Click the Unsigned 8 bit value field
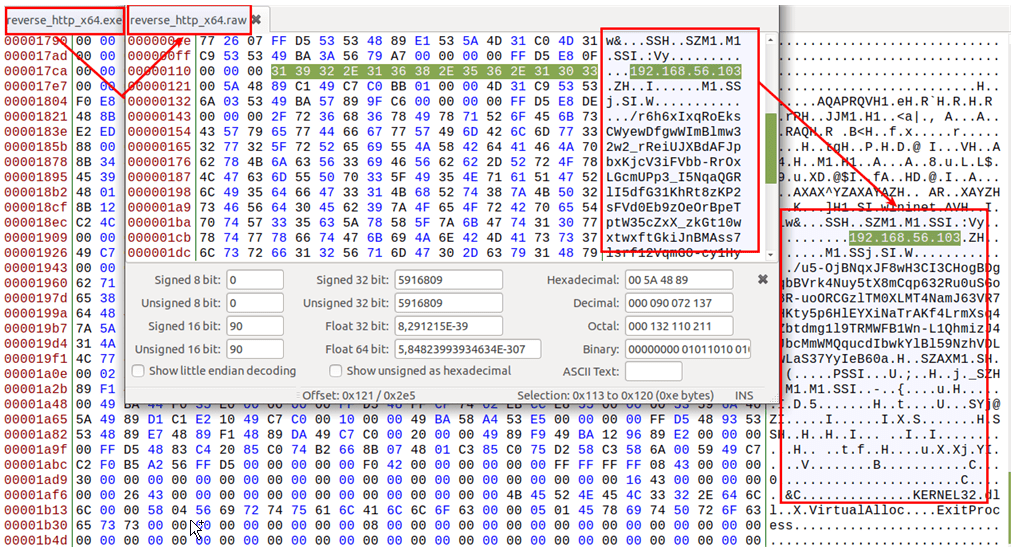 click(x=255, y=303)
